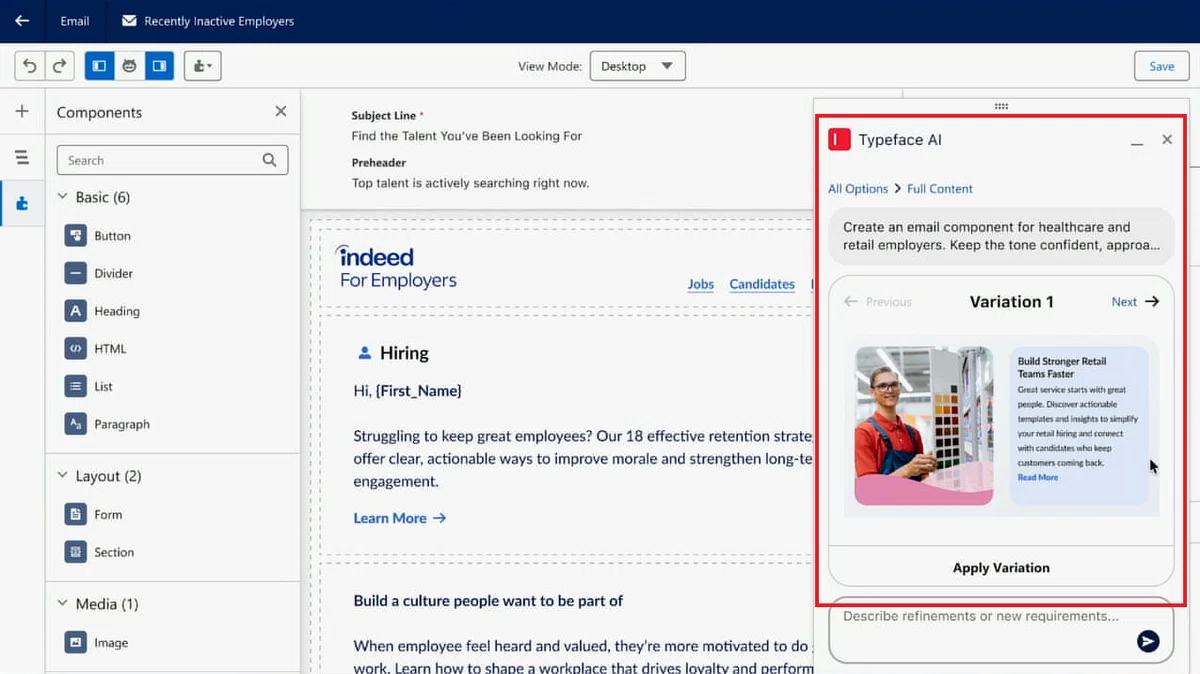
Task: Click Apply Variation button
Action: tap(1001, 568)
